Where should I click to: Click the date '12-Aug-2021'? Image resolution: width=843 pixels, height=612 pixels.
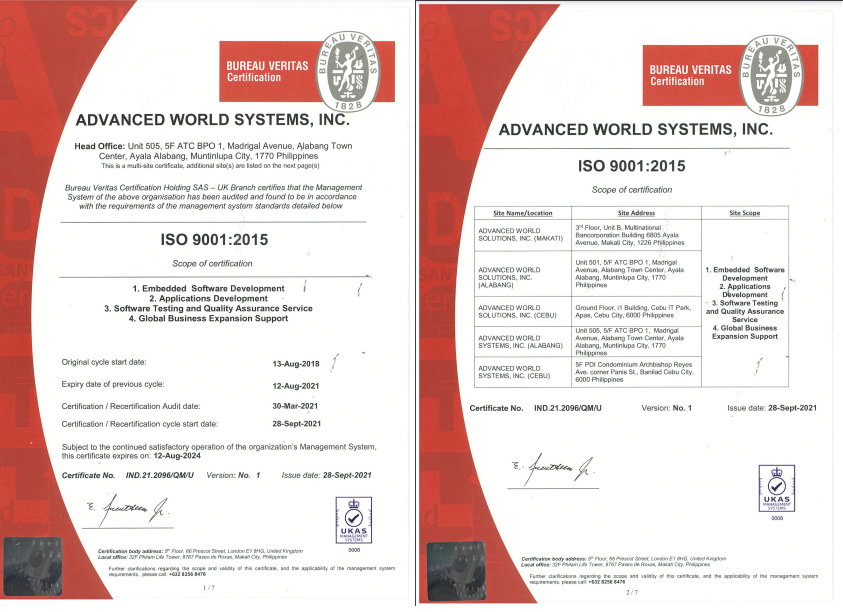[x=296, y=386]
